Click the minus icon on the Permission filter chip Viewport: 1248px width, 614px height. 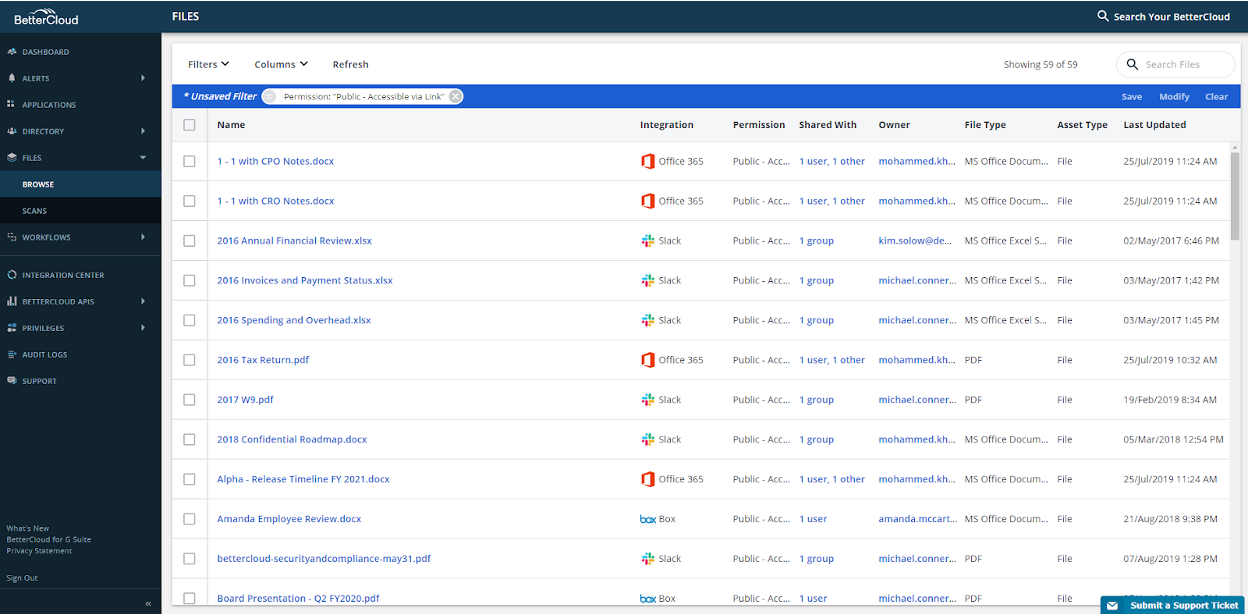(270, 96)
